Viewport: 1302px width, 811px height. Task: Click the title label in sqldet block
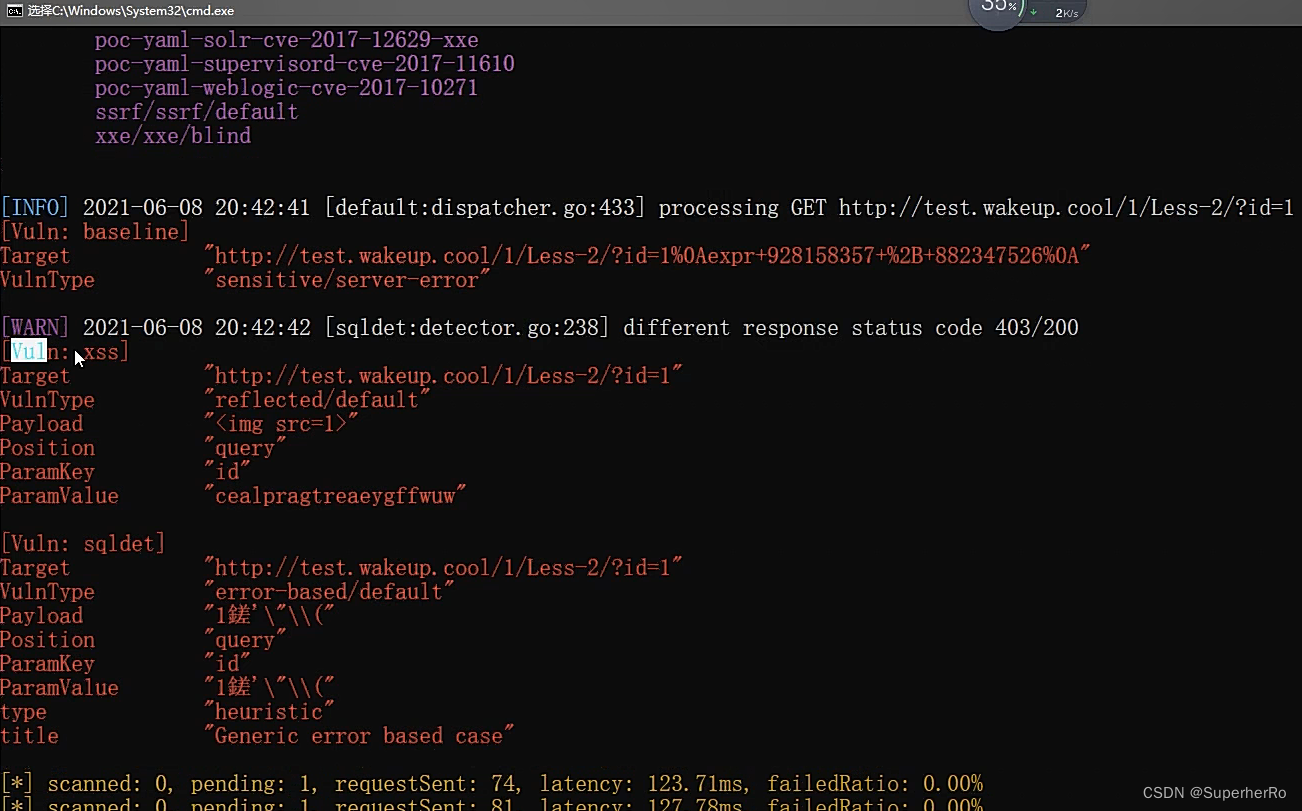29,736
